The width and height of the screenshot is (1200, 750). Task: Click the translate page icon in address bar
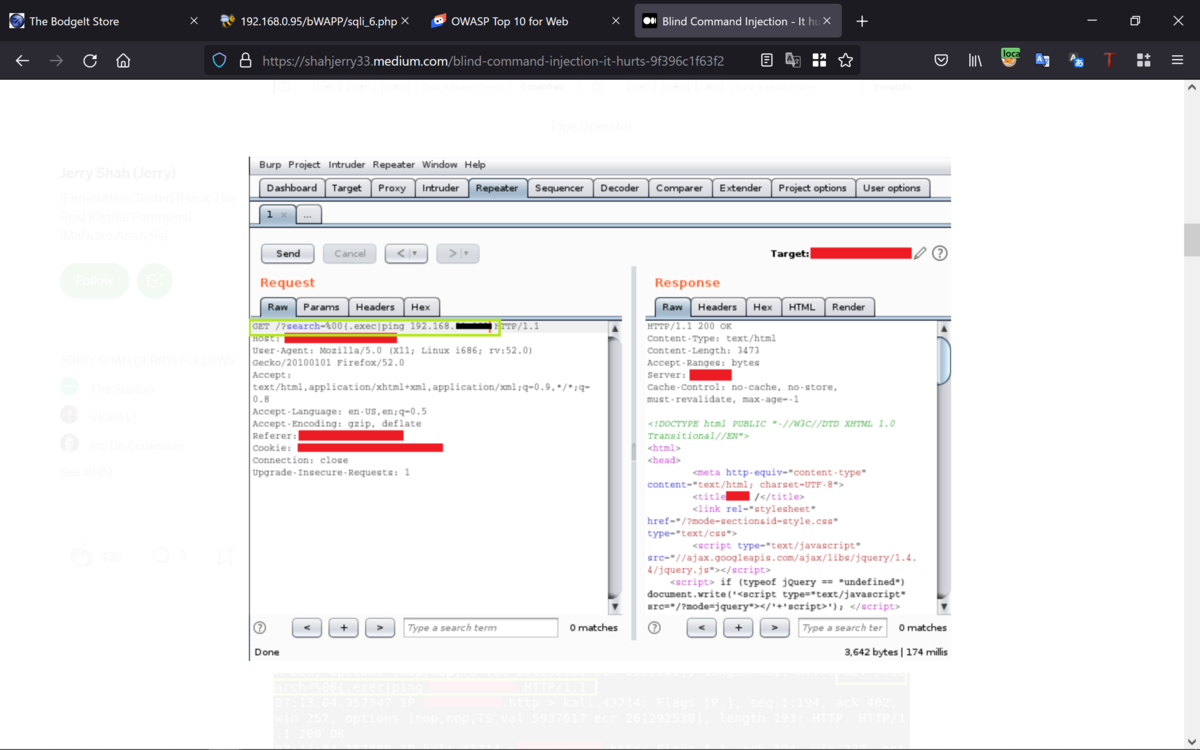(x=793, y=61)
